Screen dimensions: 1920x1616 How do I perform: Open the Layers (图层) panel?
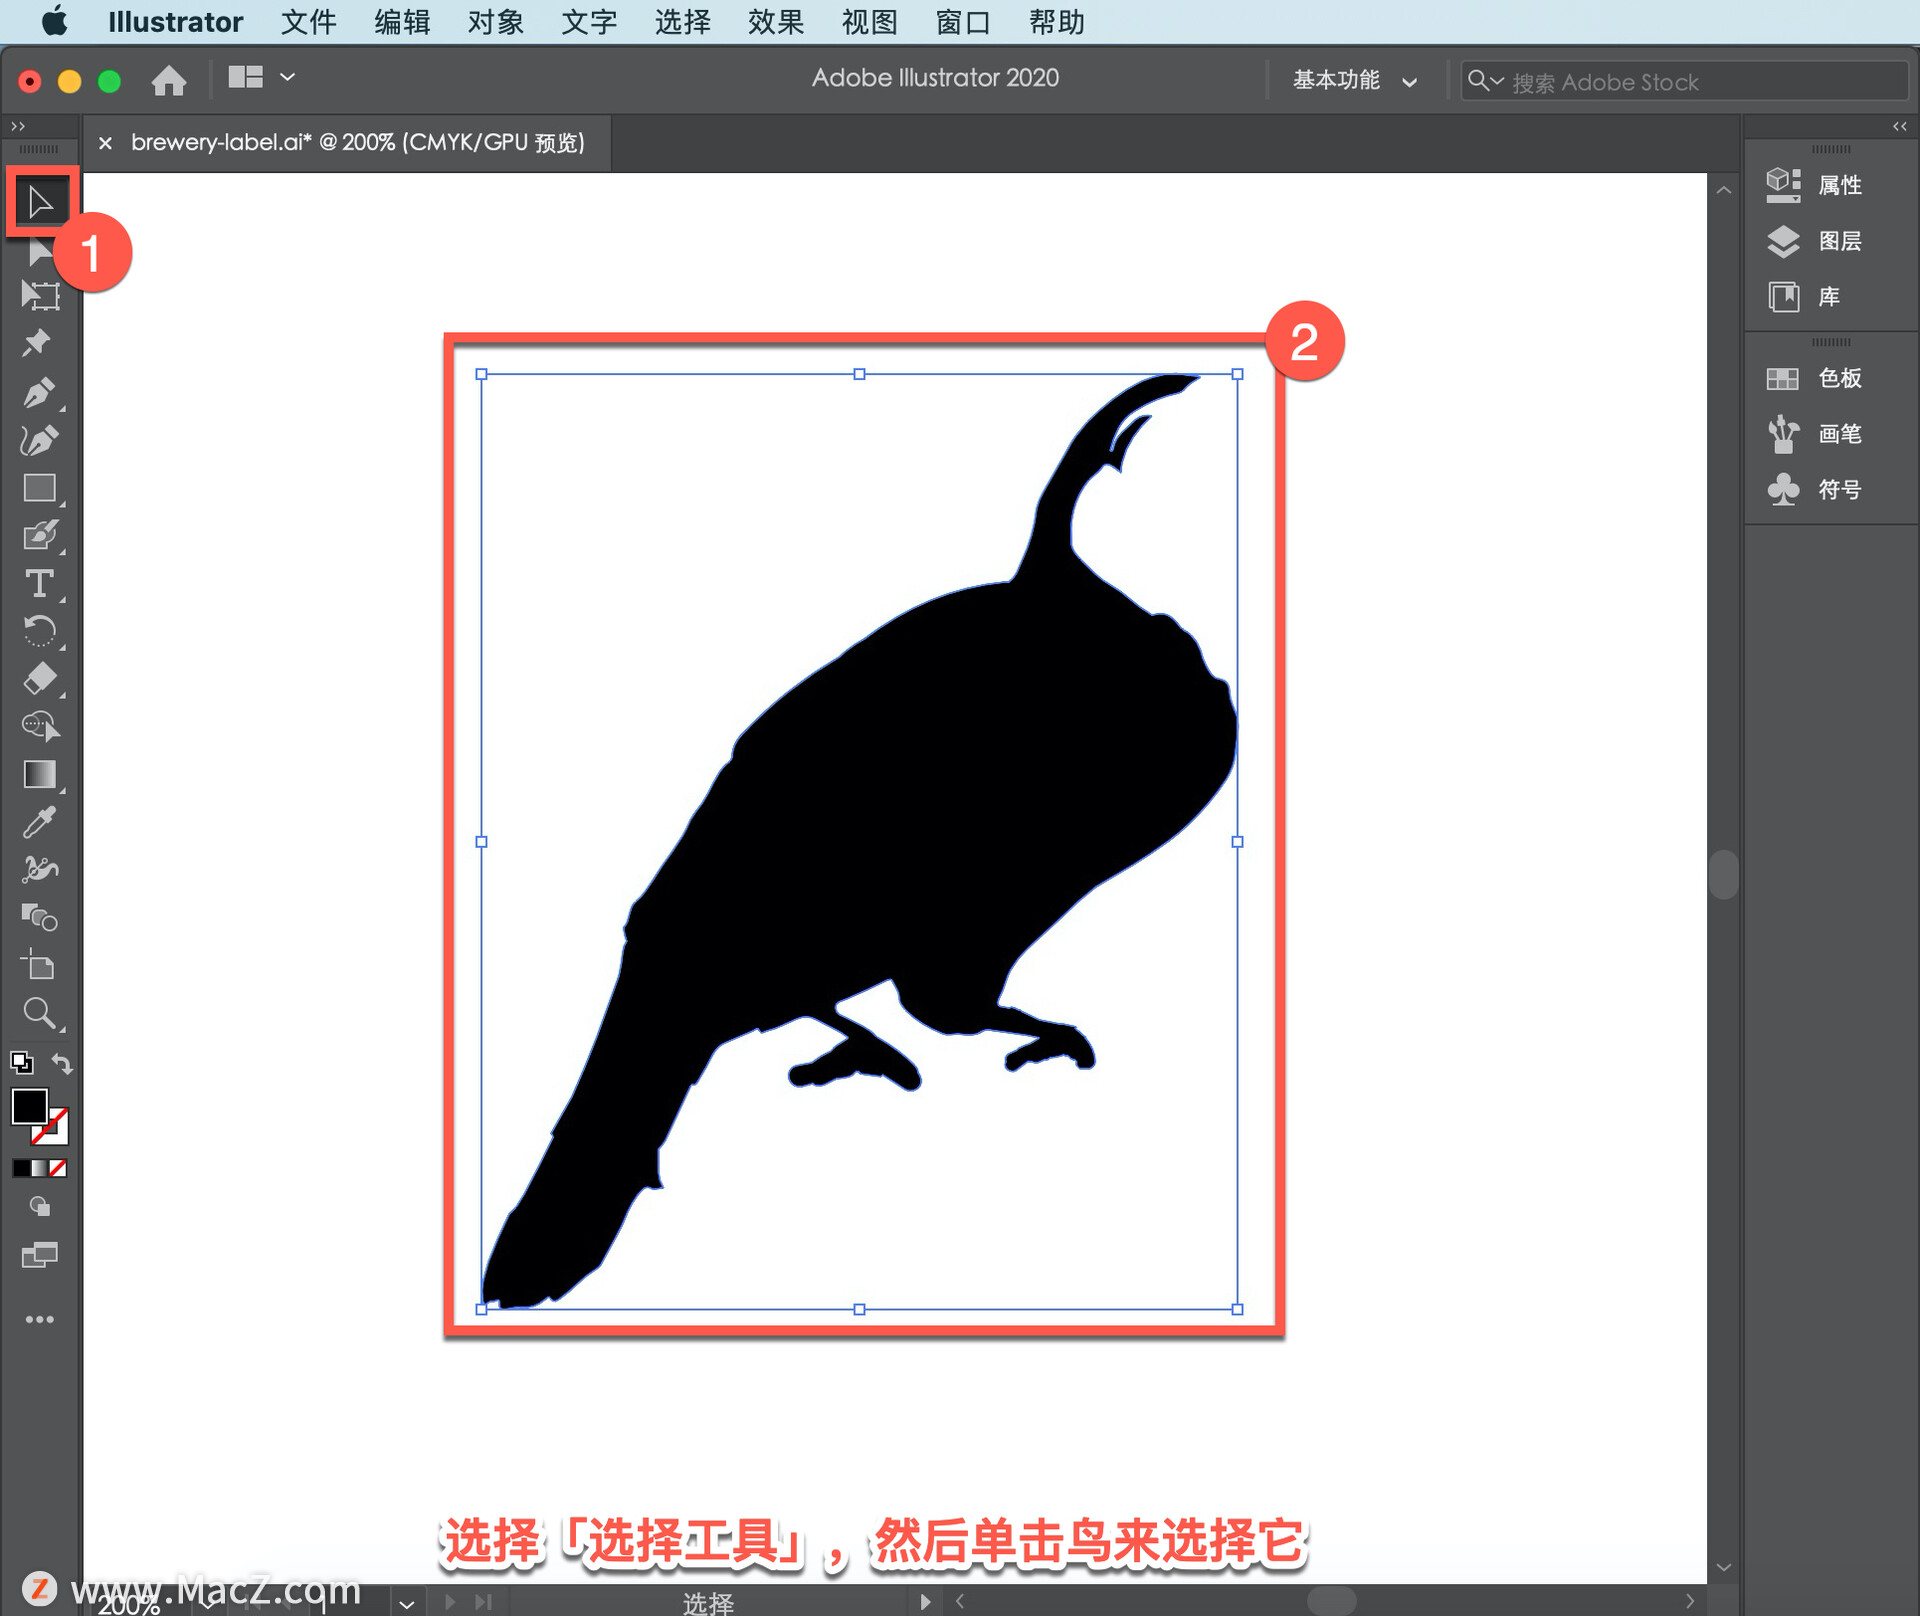[x=1814, y=241]
